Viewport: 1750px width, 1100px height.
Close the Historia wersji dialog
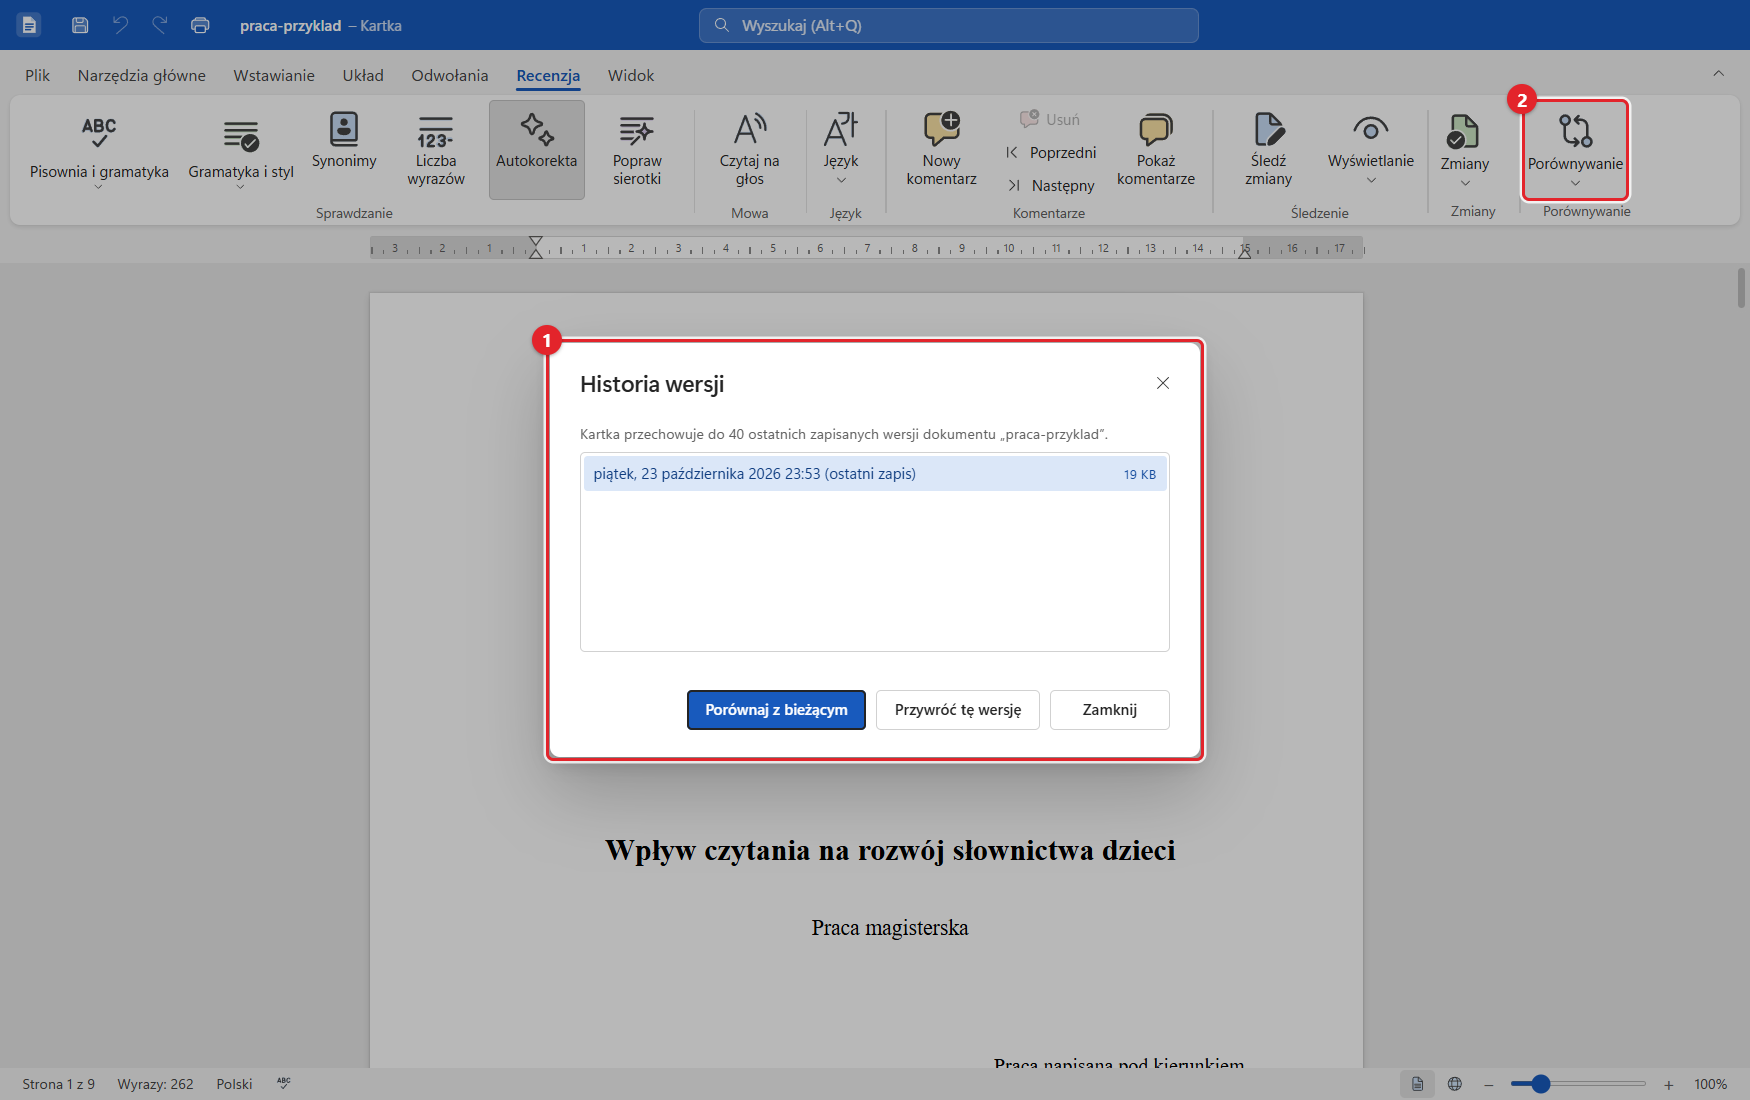(x=1163, y=383)
